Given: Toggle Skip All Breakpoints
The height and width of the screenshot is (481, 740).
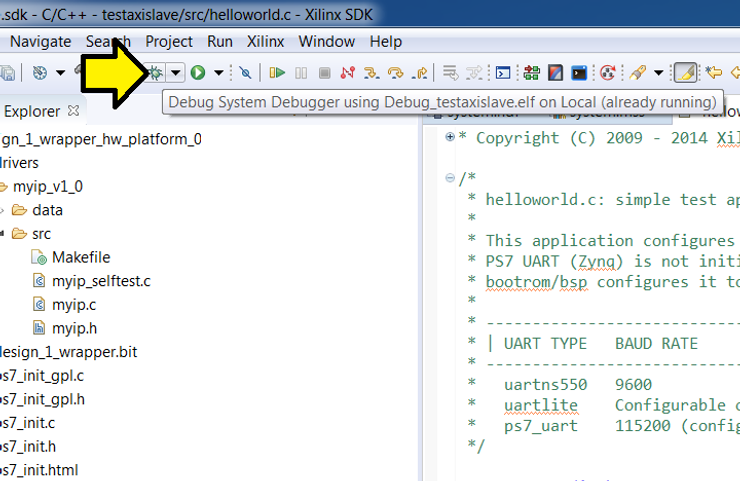Looking at the screenshot, I should (x=245, y=73).
